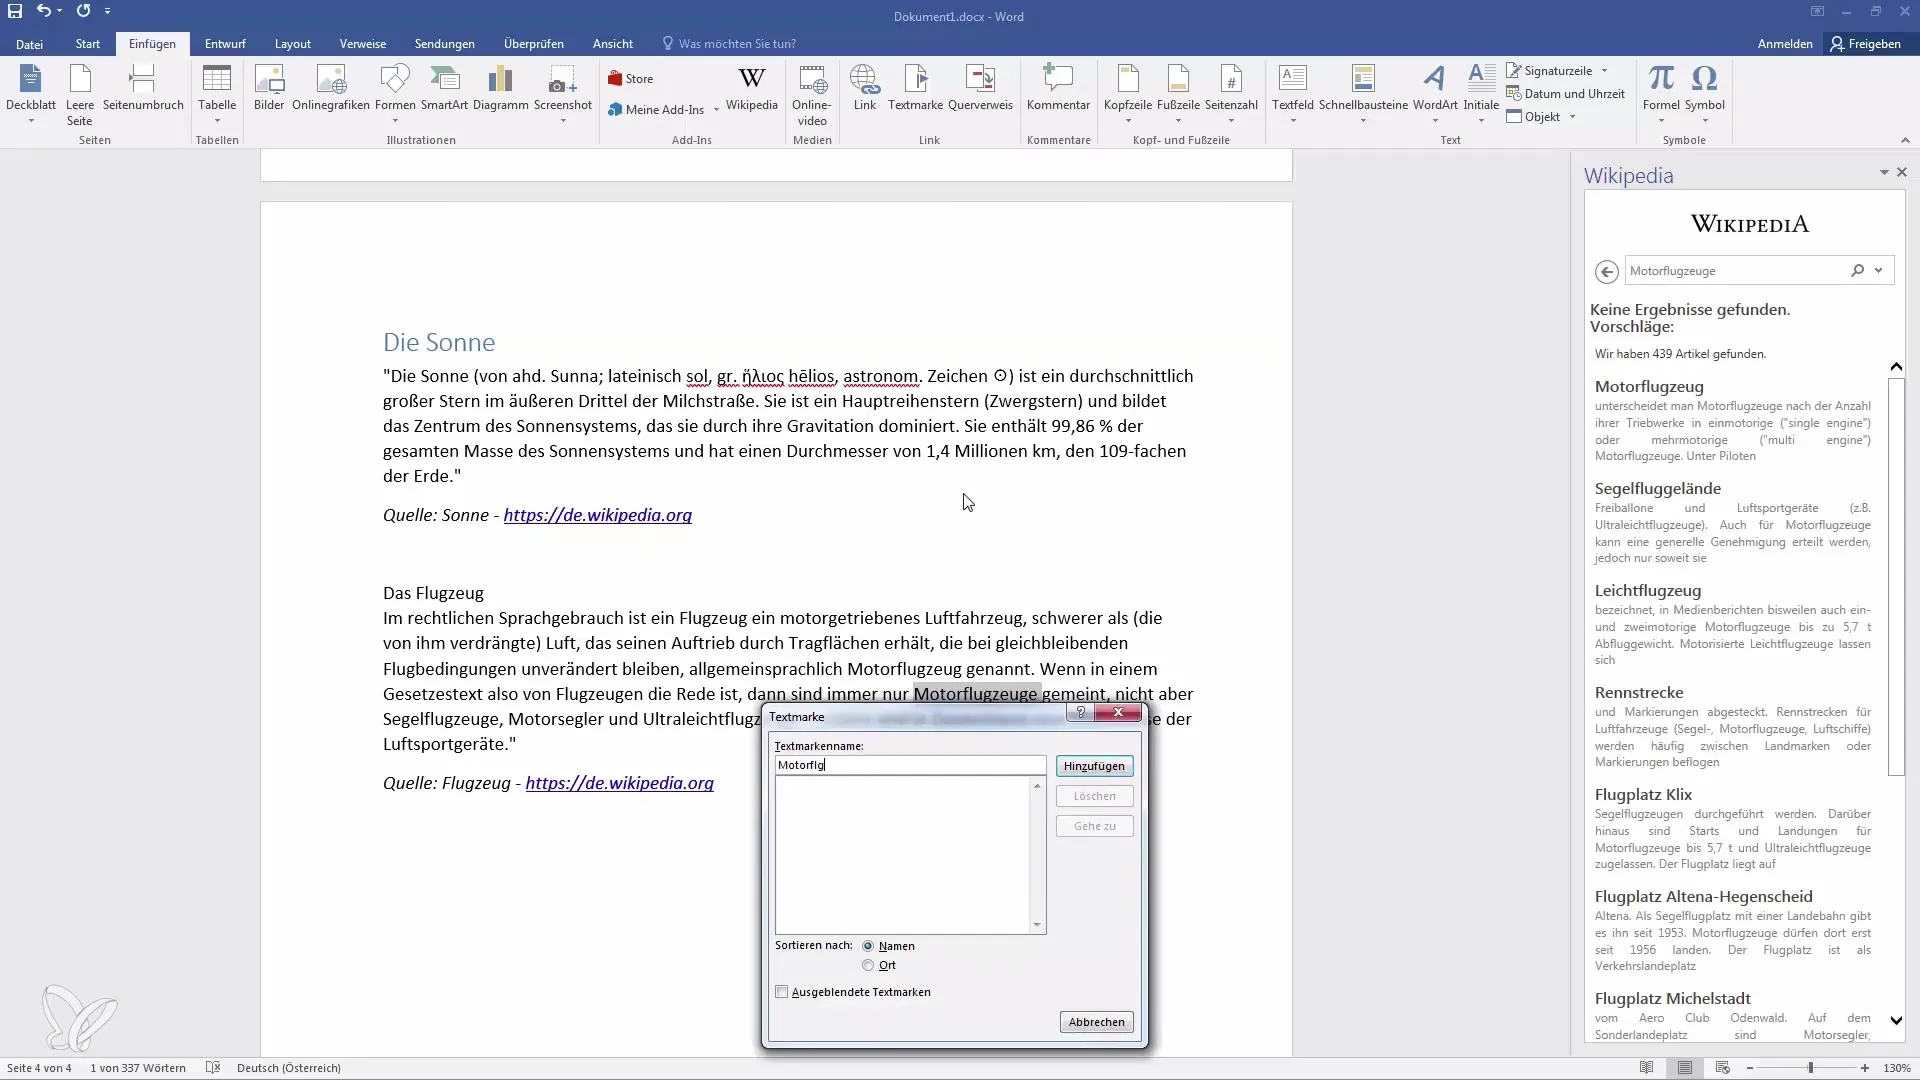Insert a Seitenumbruch page break

[143, 88]
